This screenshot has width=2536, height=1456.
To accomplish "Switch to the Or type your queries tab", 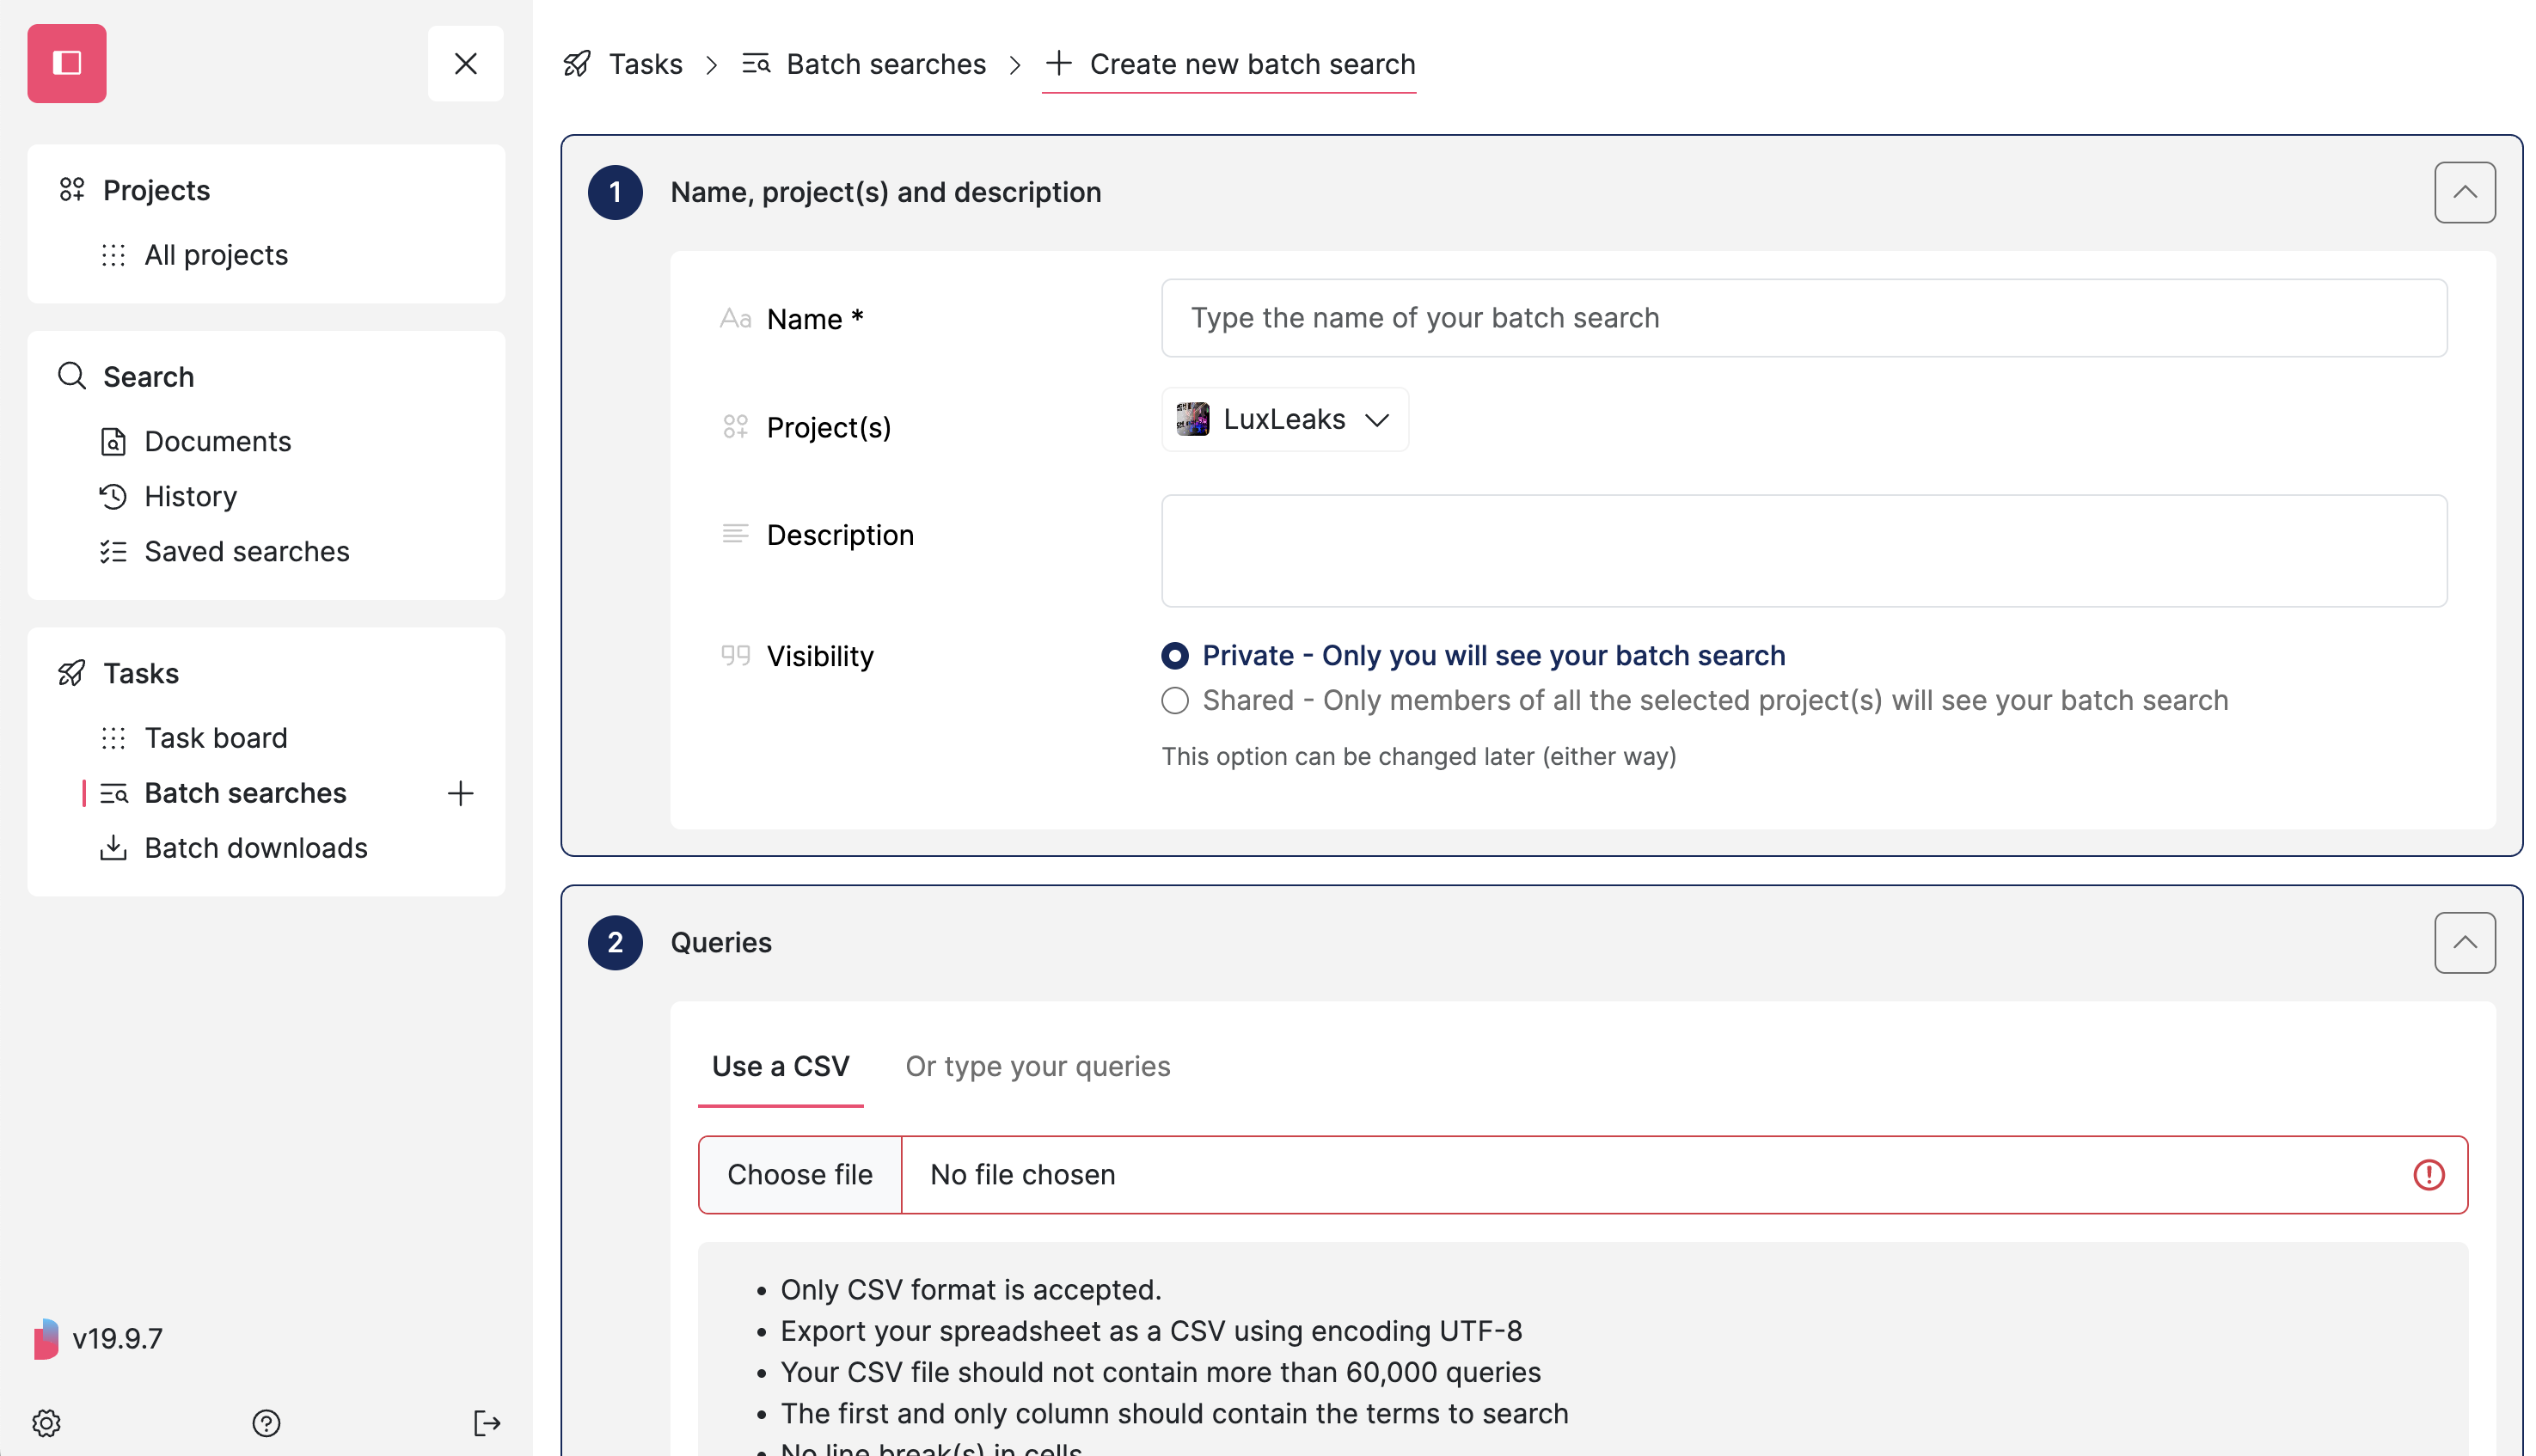I will click(x=1037, y=1066).
